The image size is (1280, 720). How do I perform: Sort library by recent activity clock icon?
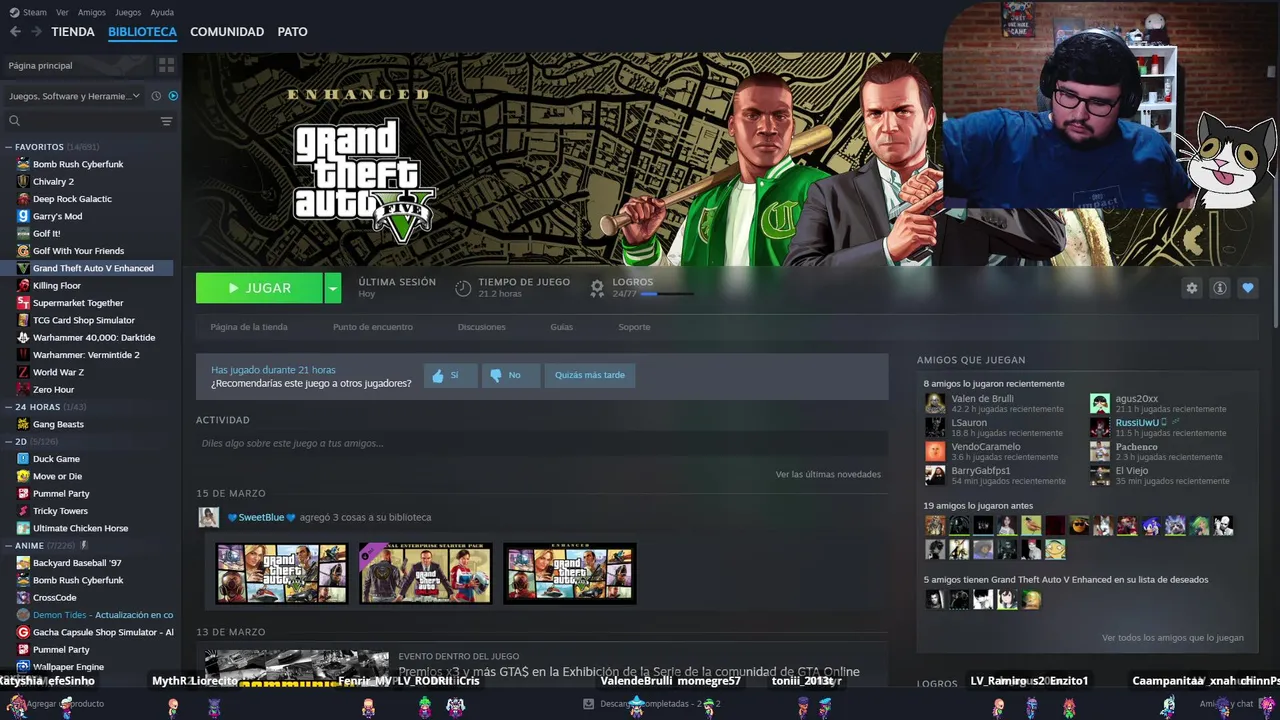[156, 96]
